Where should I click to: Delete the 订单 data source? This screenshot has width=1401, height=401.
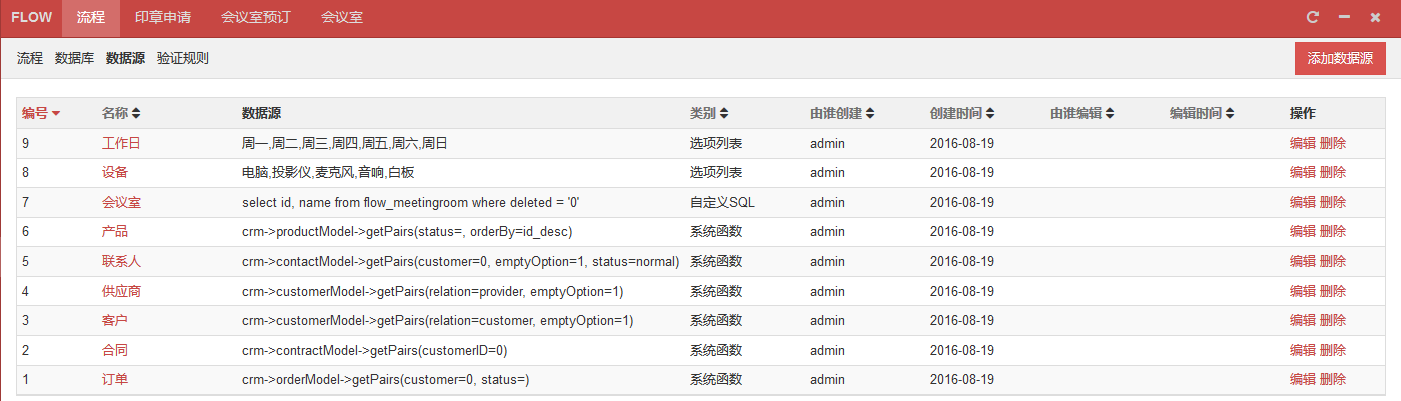(1333, 380)
